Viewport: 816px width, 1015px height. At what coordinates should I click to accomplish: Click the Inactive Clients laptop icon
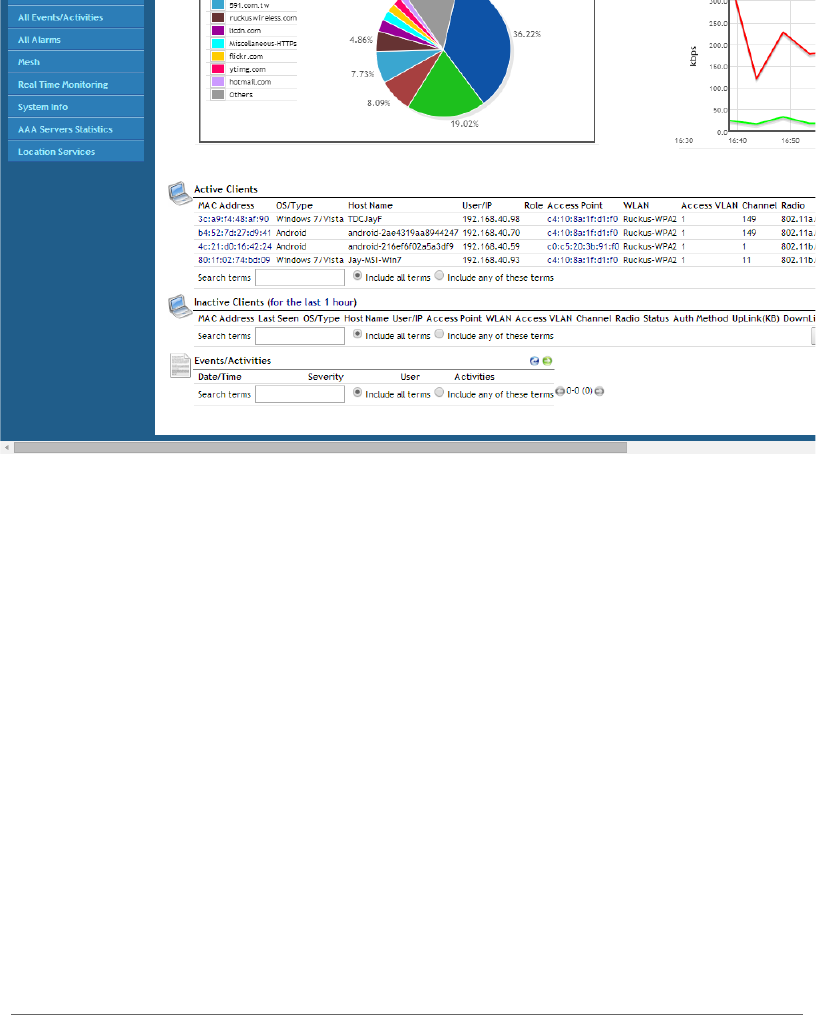(x=180, y=306)
